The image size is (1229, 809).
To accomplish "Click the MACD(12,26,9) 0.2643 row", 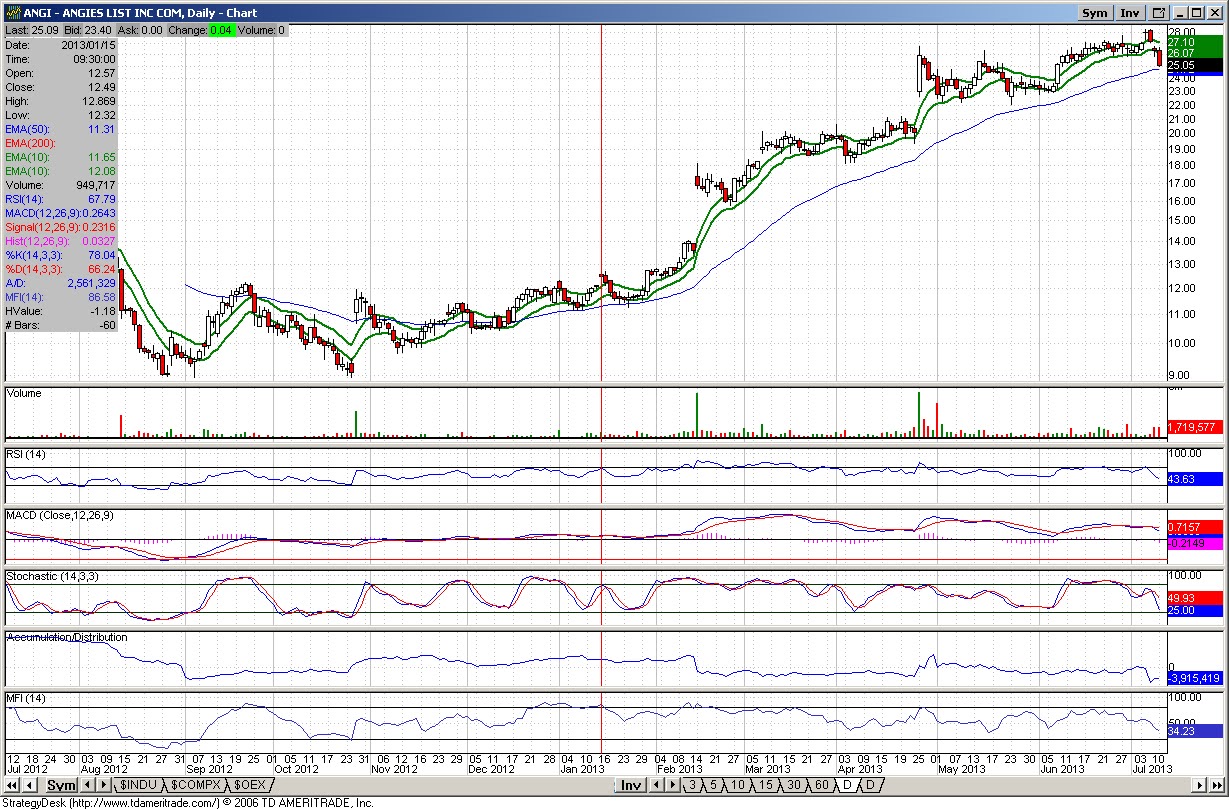I will (61, 213).
